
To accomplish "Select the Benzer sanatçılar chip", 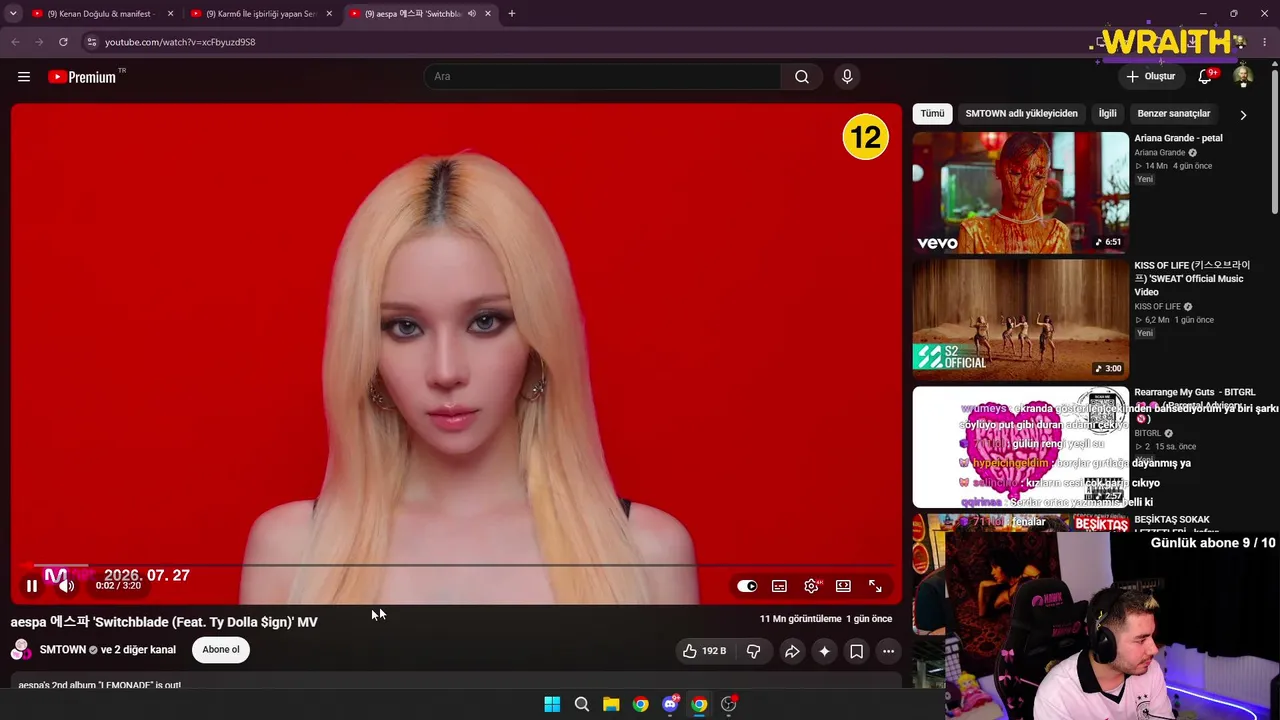I will (1174, 114).
